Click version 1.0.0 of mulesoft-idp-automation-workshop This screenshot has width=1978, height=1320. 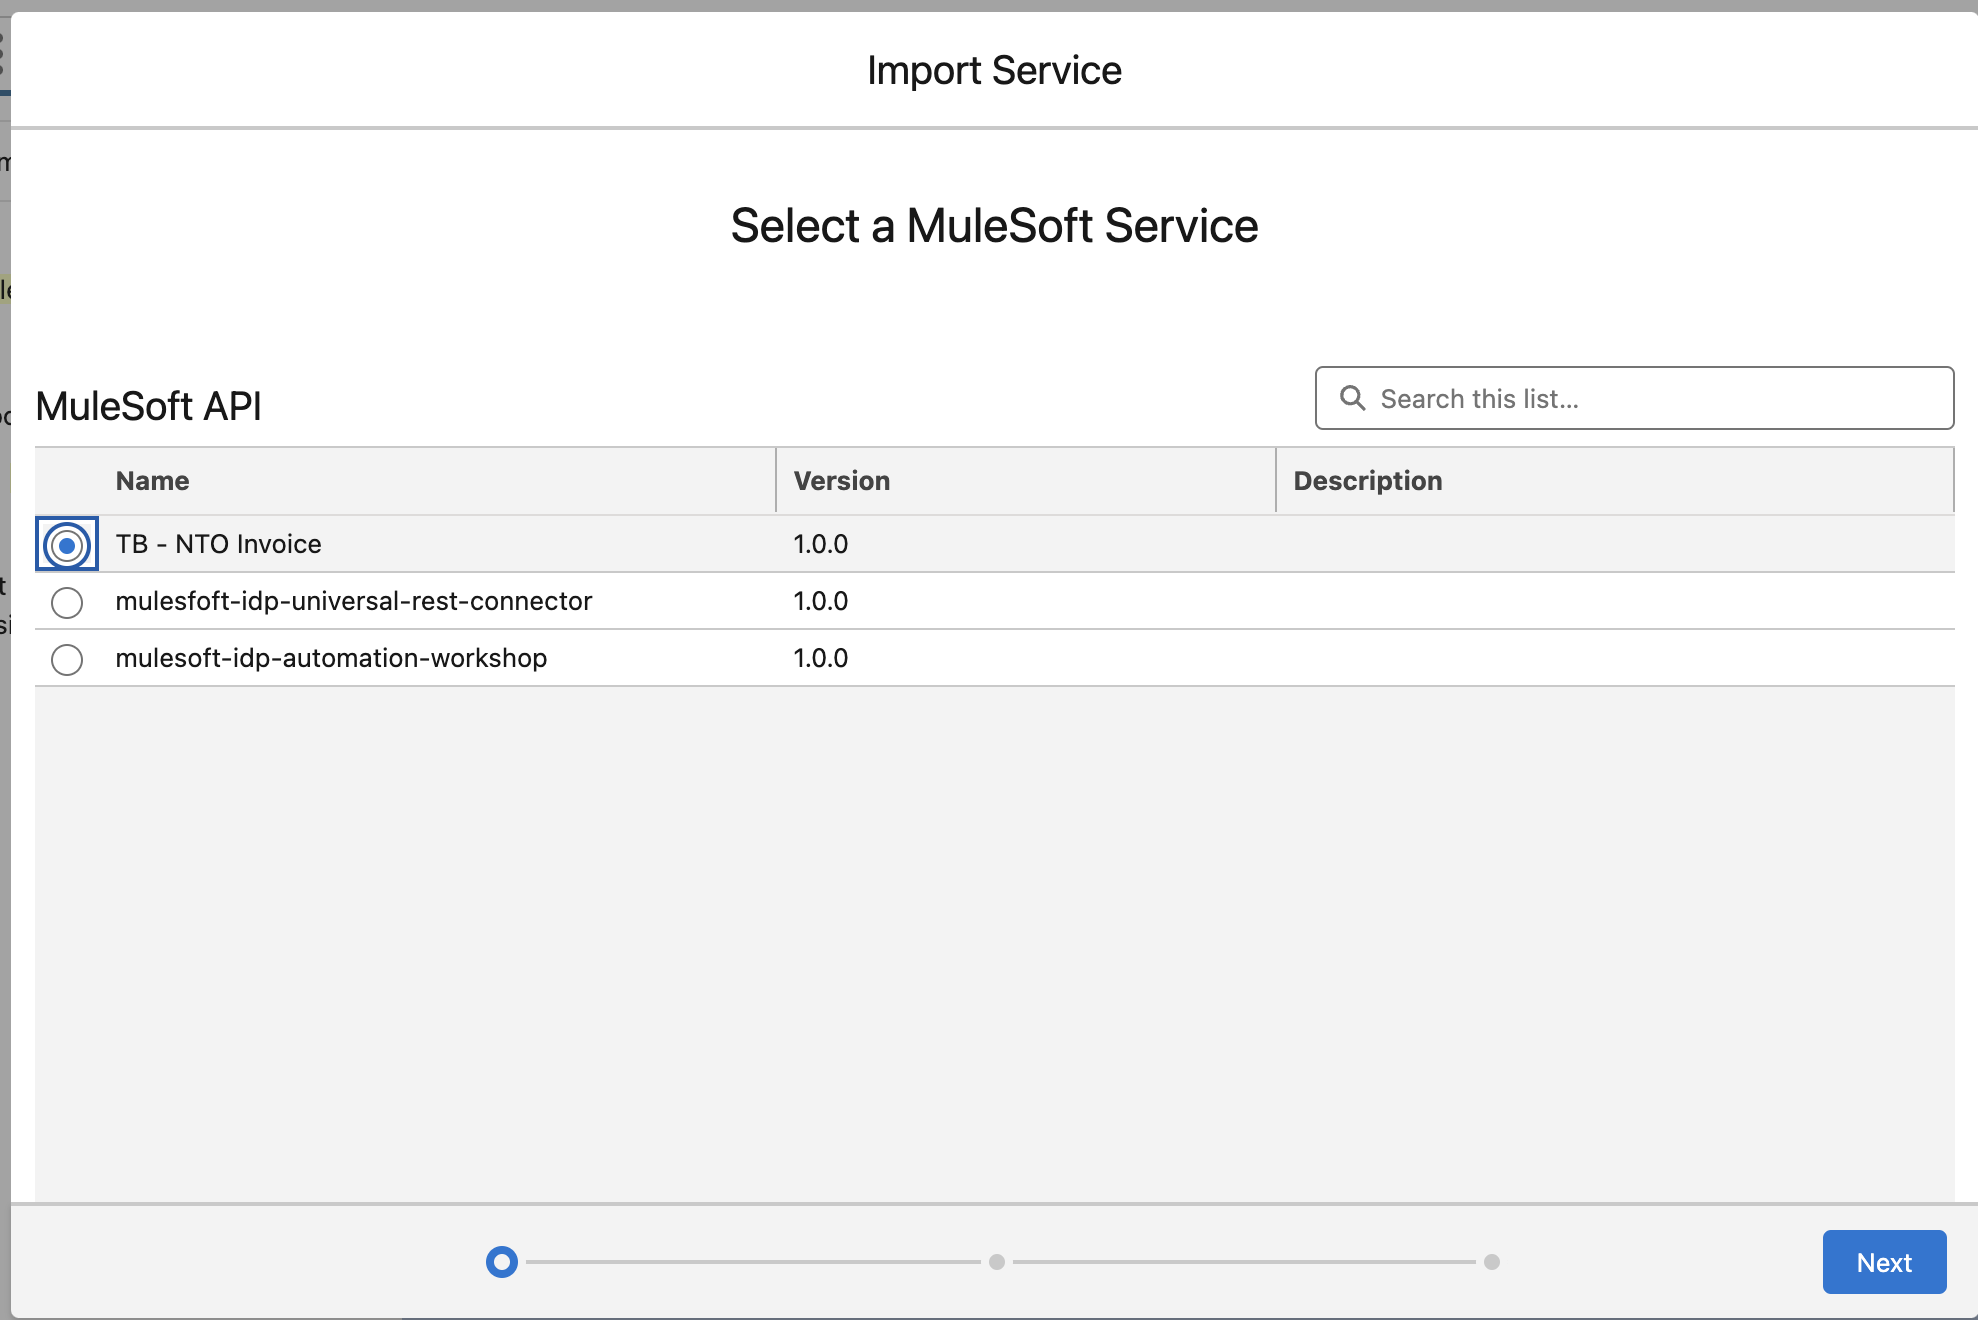tap(821, 658)
